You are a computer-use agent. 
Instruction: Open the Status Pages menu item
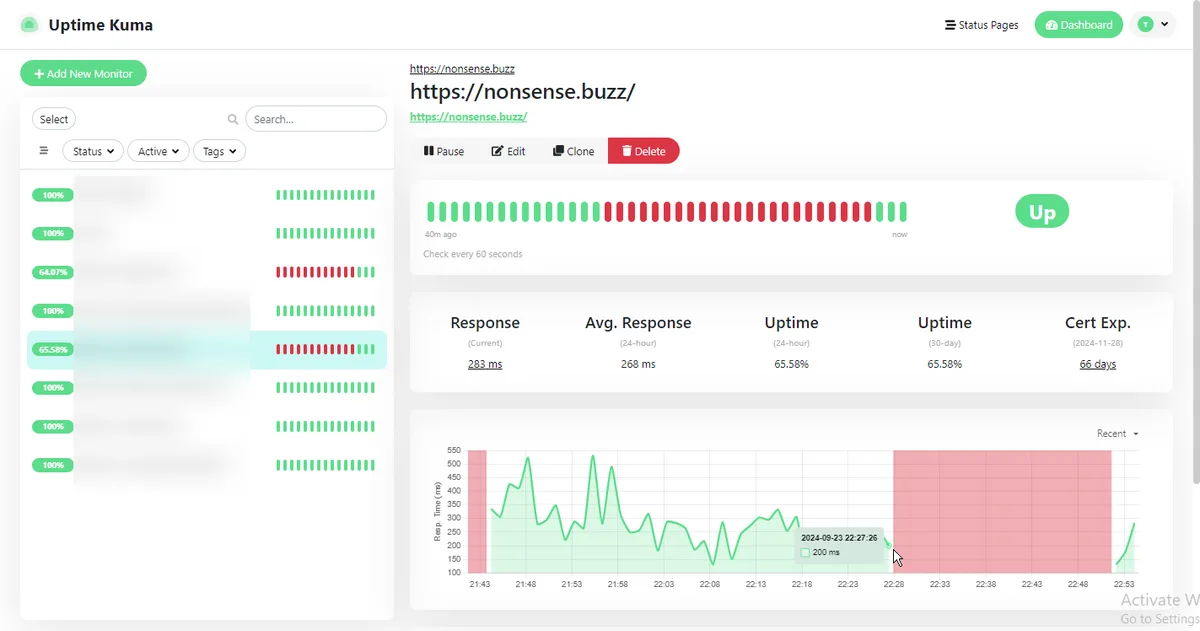(x=981, y=25)
